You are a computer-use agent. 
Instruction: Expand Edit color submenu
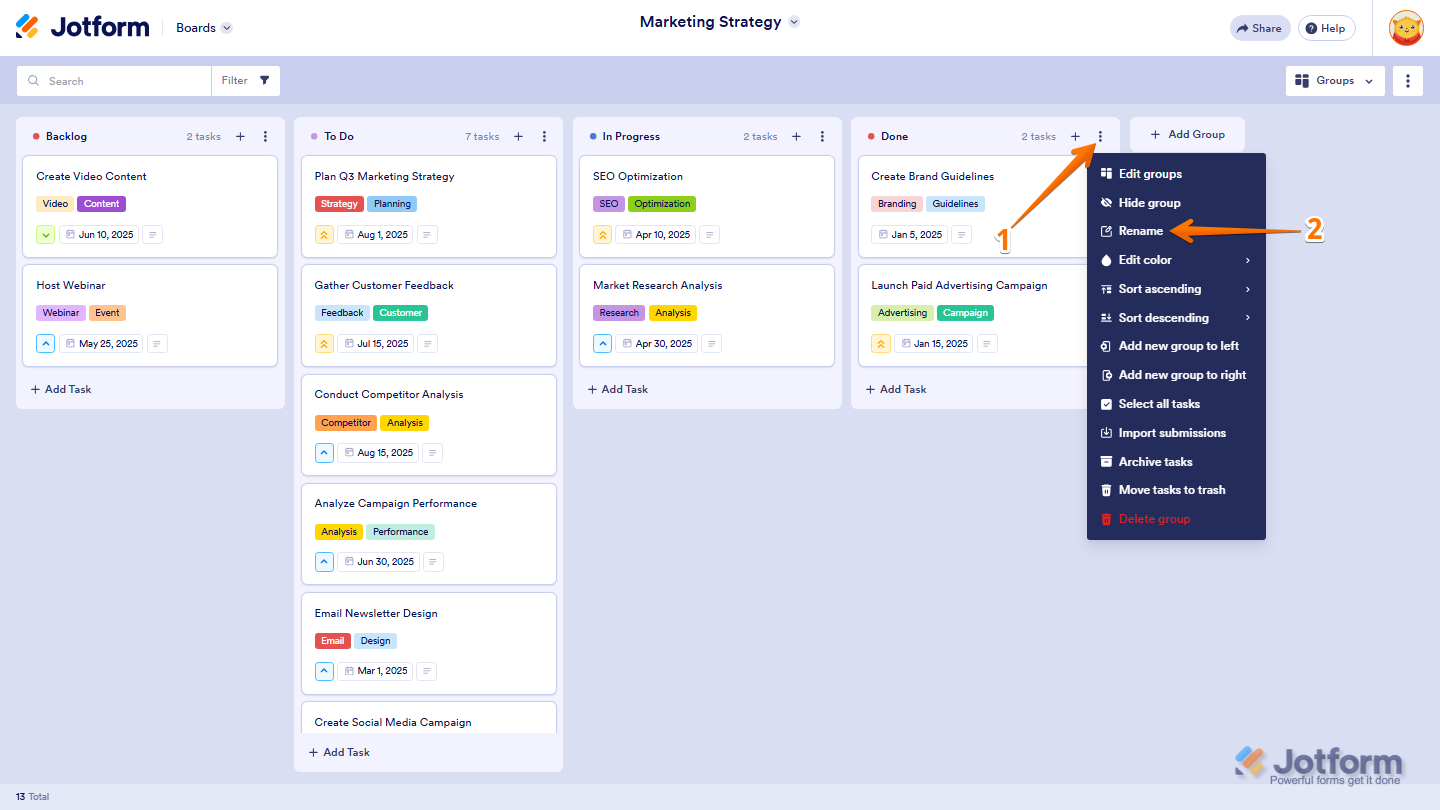[x=1176, y=260]
